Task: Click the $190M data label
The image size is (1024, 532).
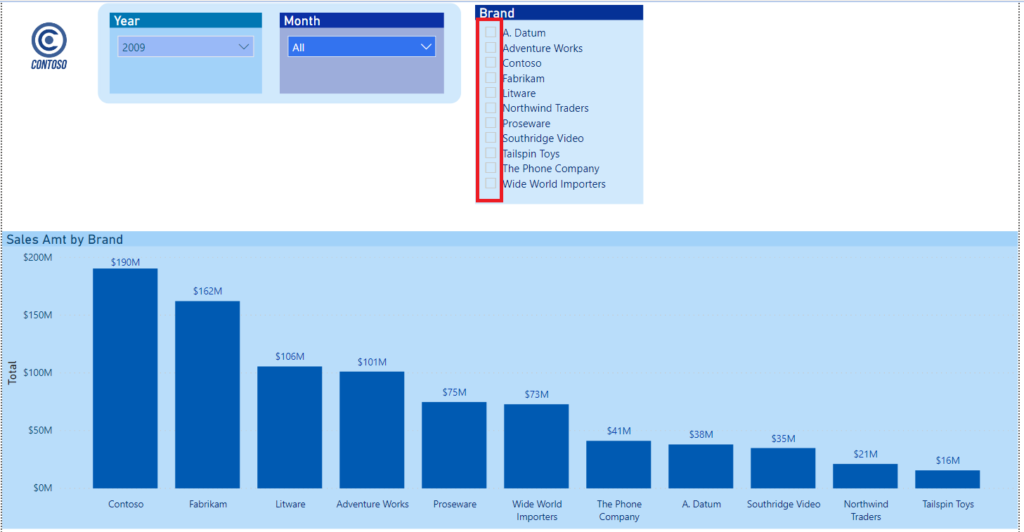Action: tap(125, 262)
